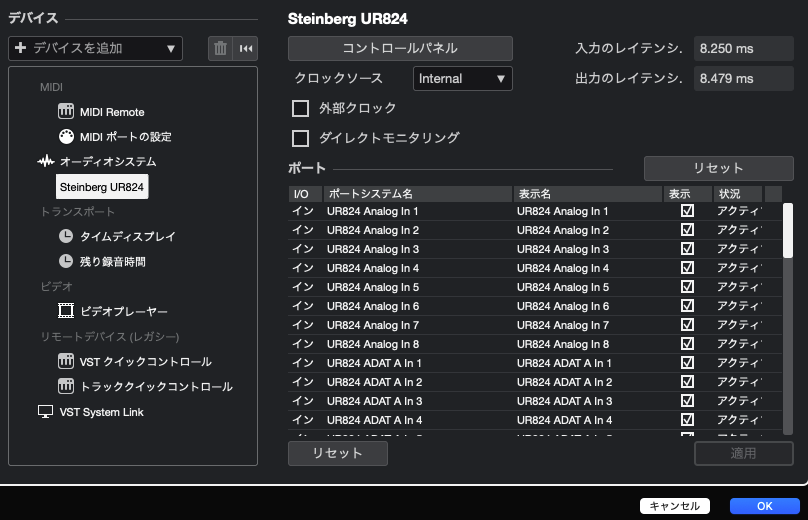Uncheck 表示 for UR824 Analog In 7
This screenshot has height=520, width=808.
(687, 325)
